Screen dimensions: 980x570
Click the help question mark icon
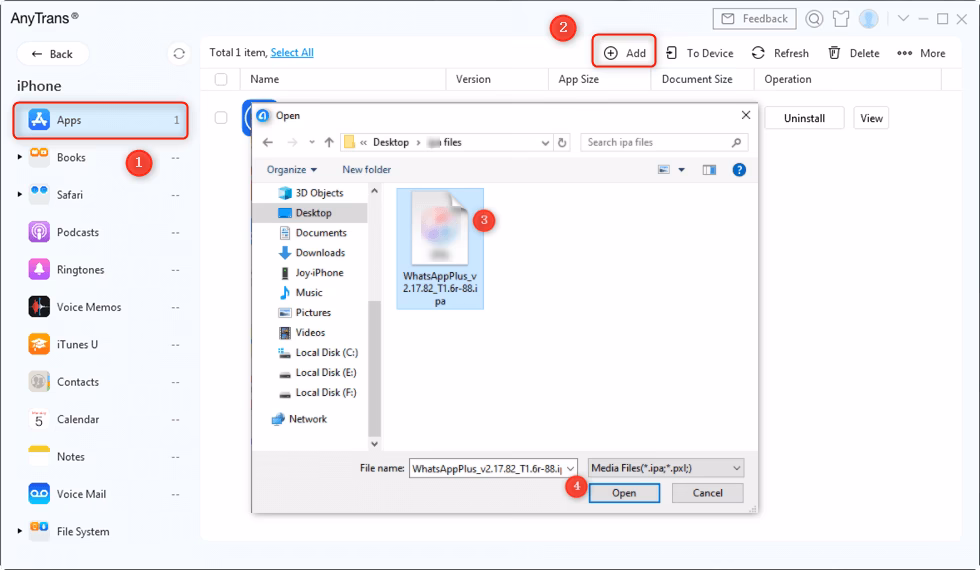(739, 169)
